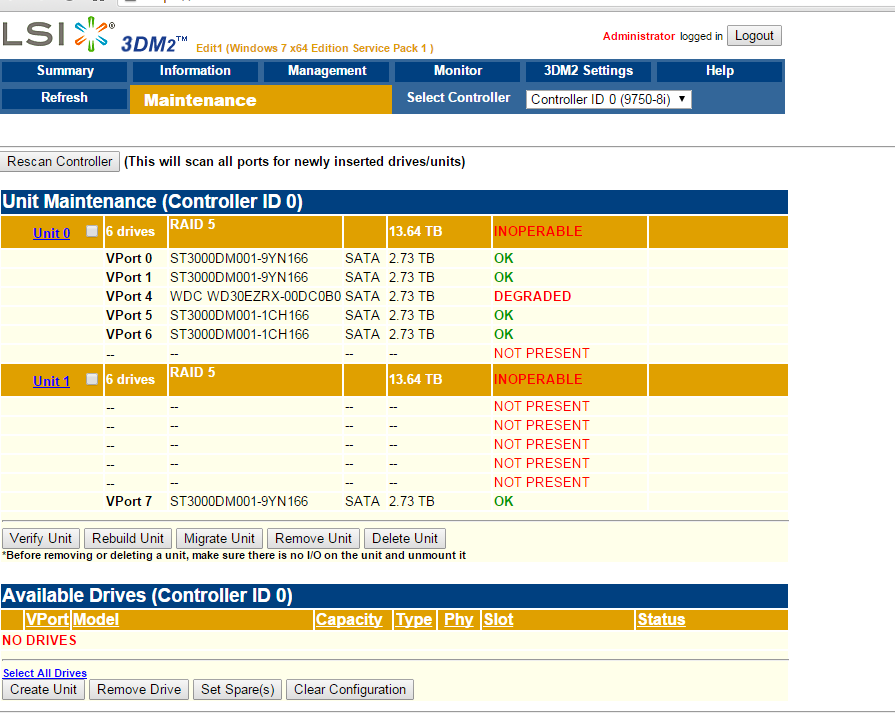Click the Refresh button
The image size is (895, 723).
[65, 98]
